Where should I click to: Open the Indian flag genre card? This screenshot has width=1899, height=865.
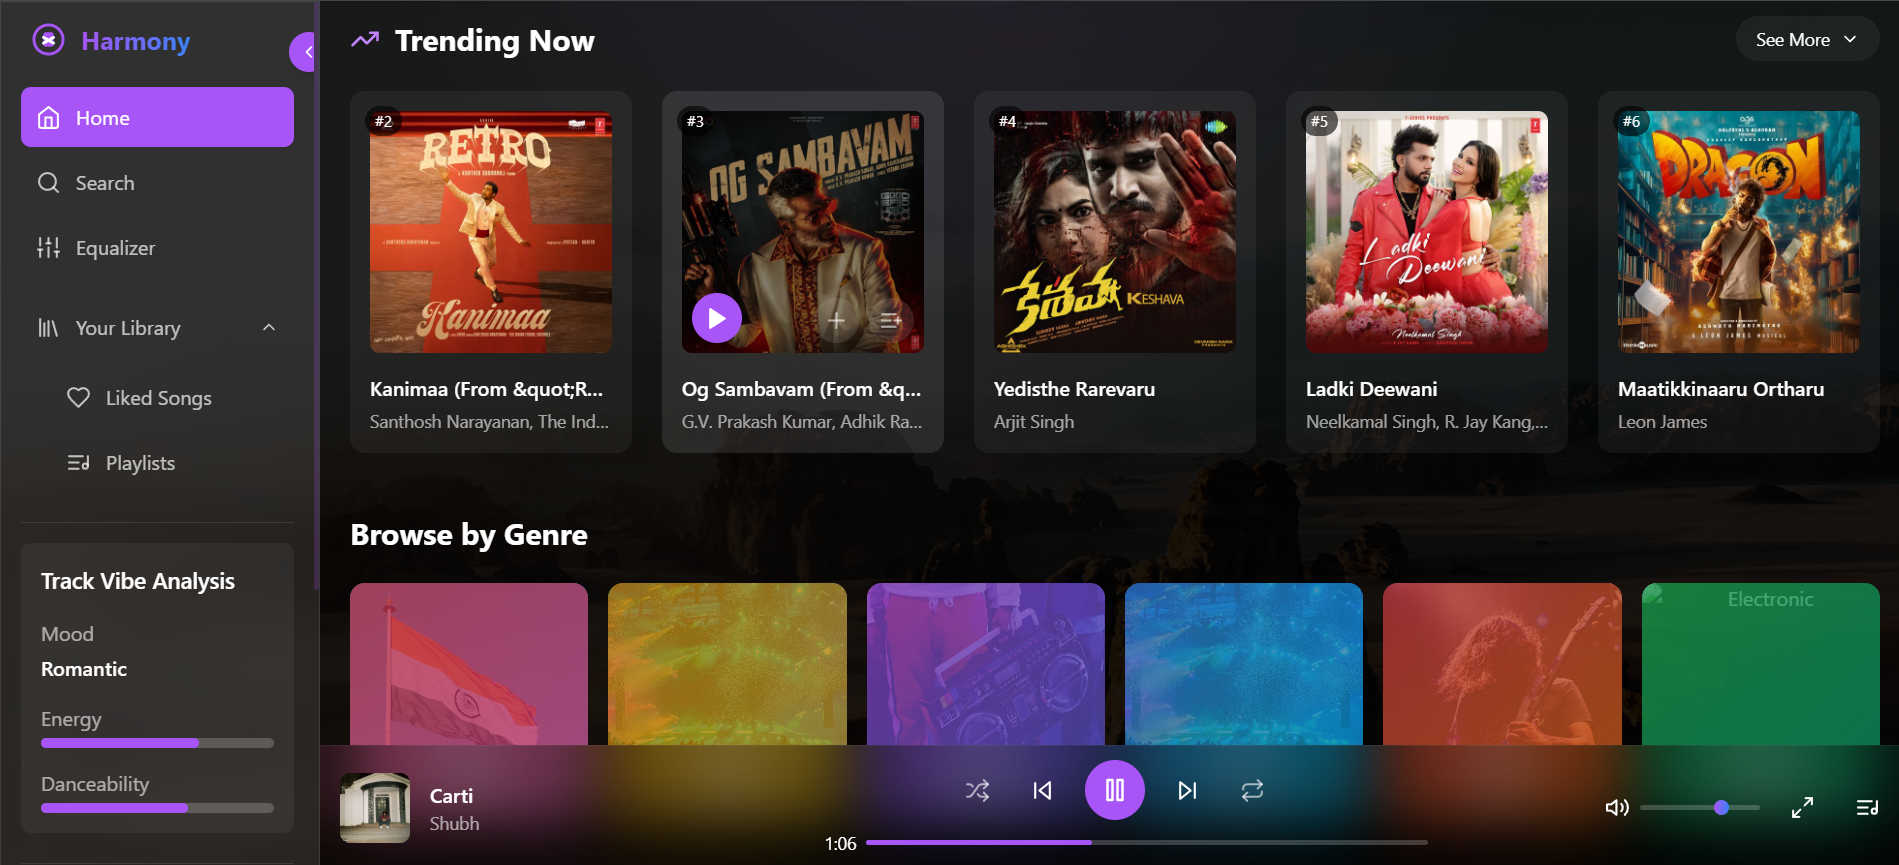coord(469,664)
